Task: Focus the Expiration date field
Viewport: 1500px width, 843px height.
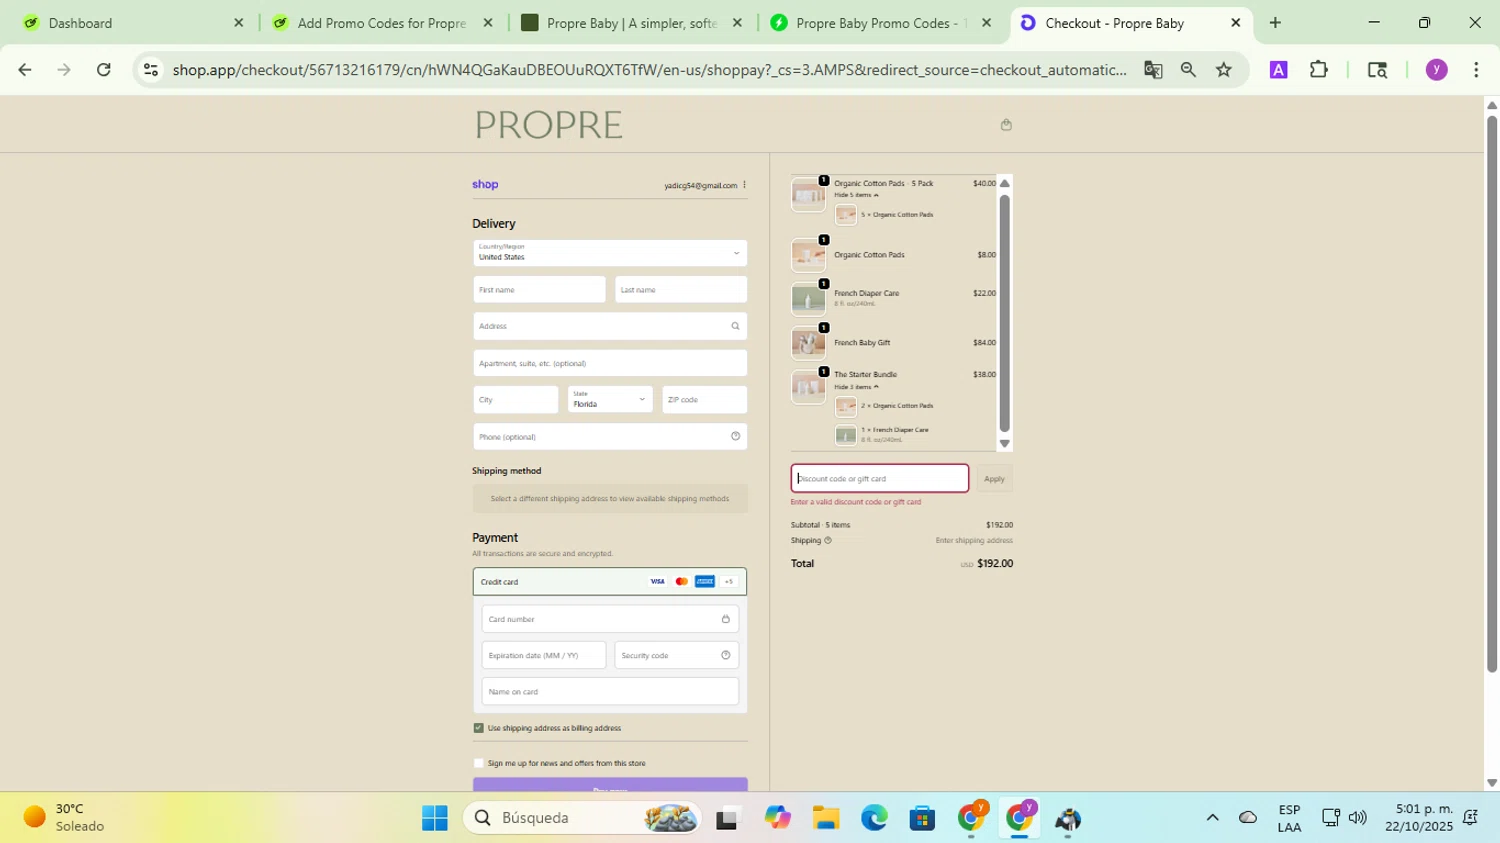Action: pyautogui.click(x=544, y=655)
